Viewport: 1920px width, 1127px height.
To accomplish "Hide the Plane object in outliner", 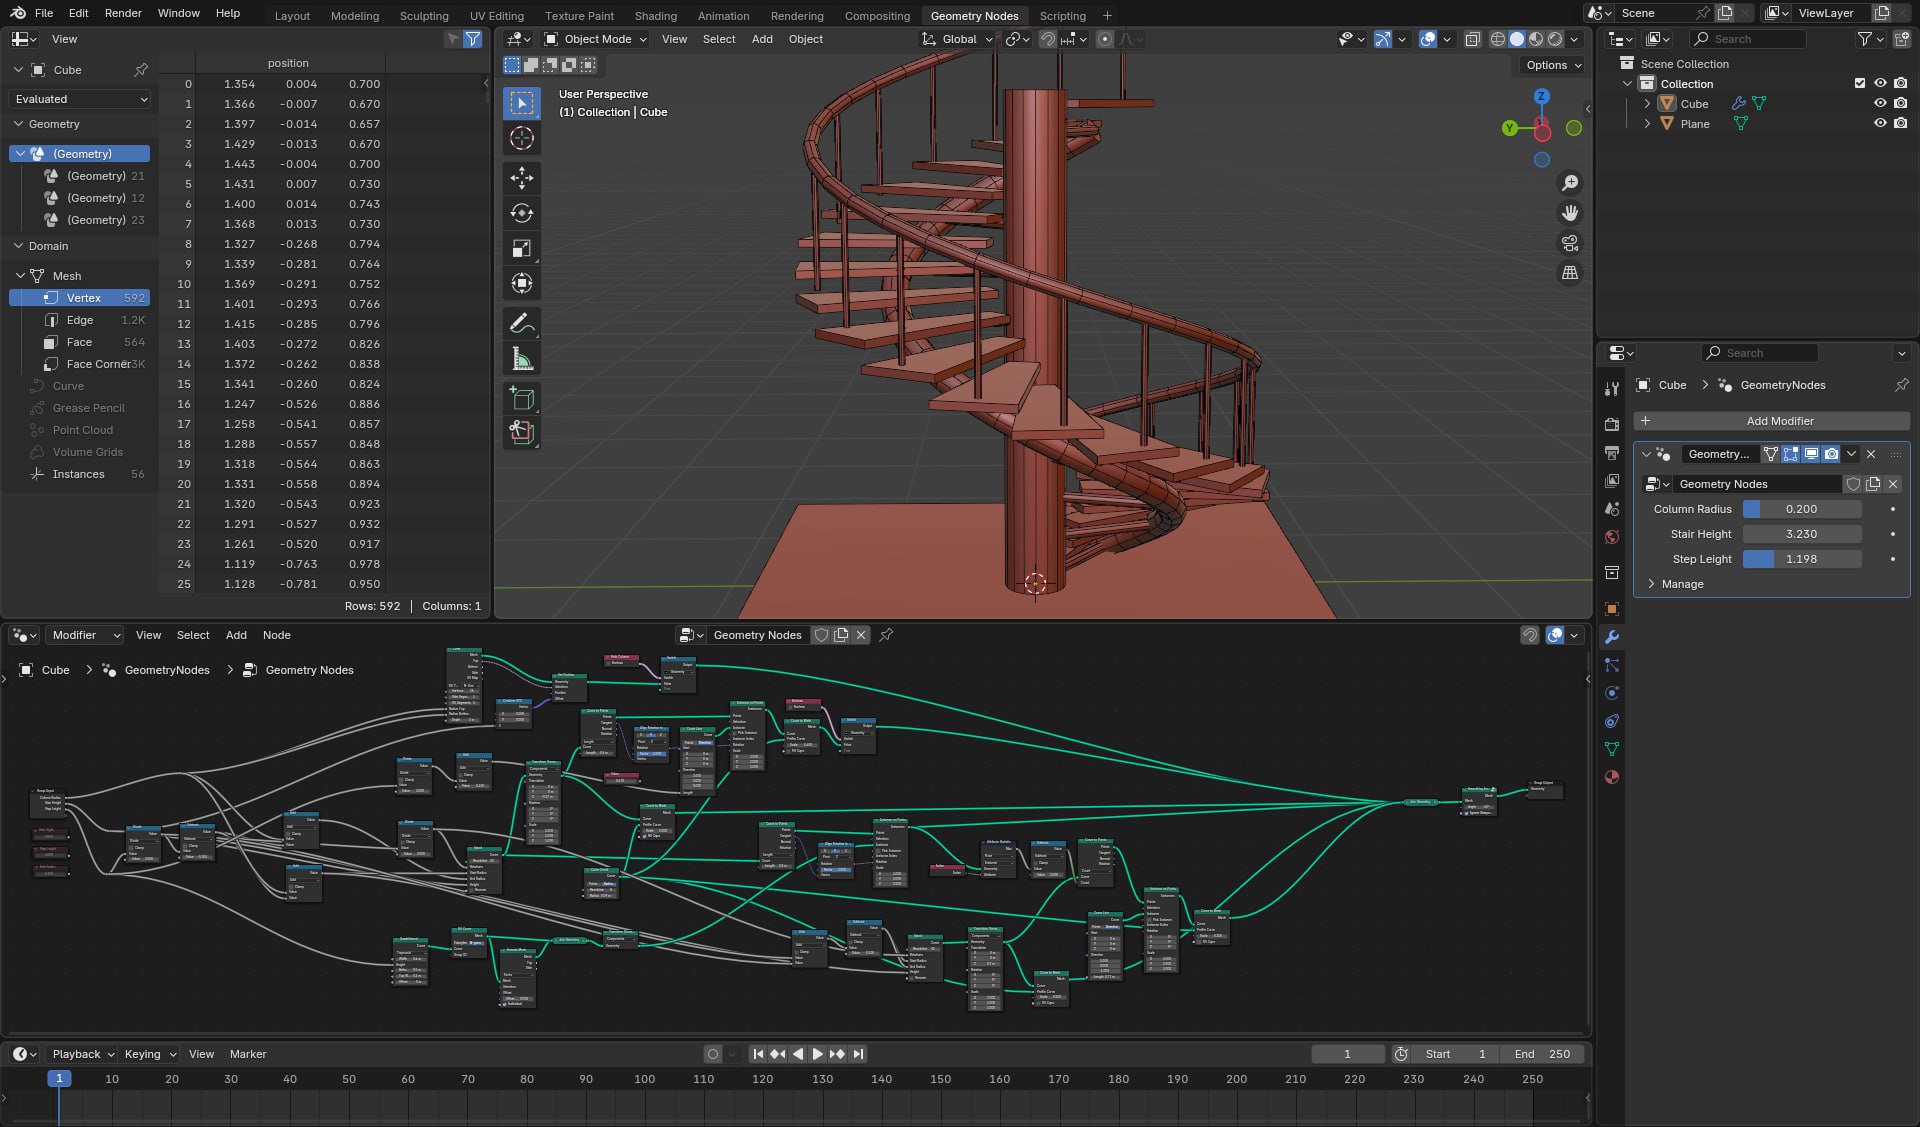I will (1880, 124).
